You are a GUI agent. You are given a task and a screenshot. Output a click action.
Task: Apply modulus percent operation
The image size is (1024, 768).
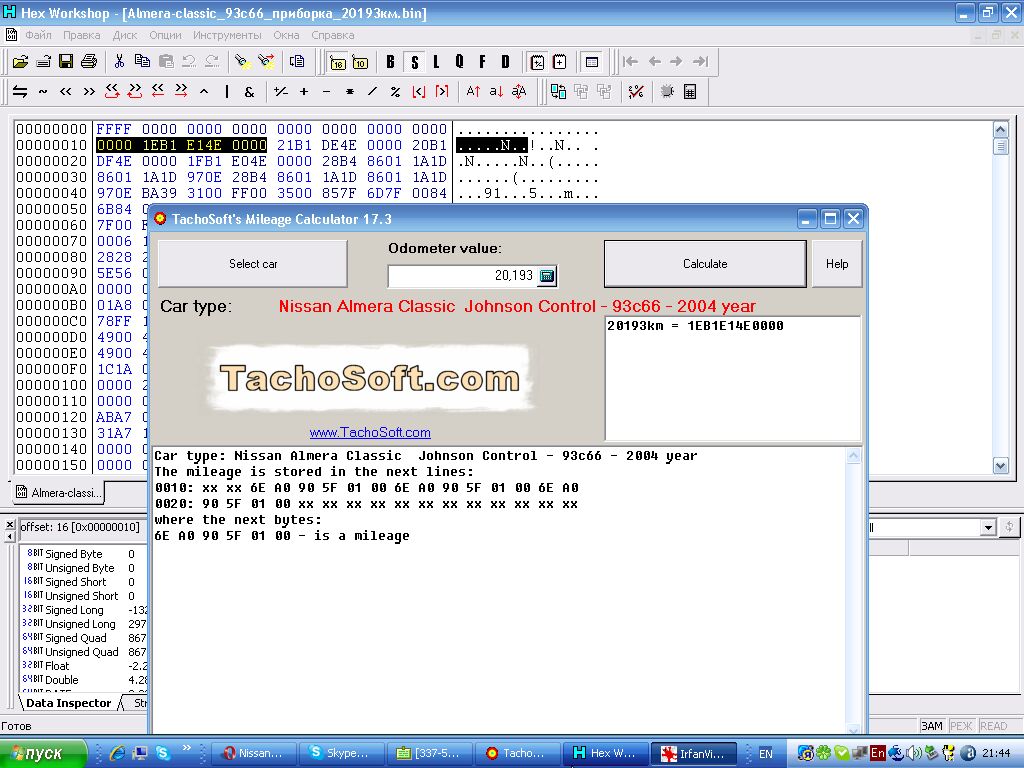tap(395, 92)
